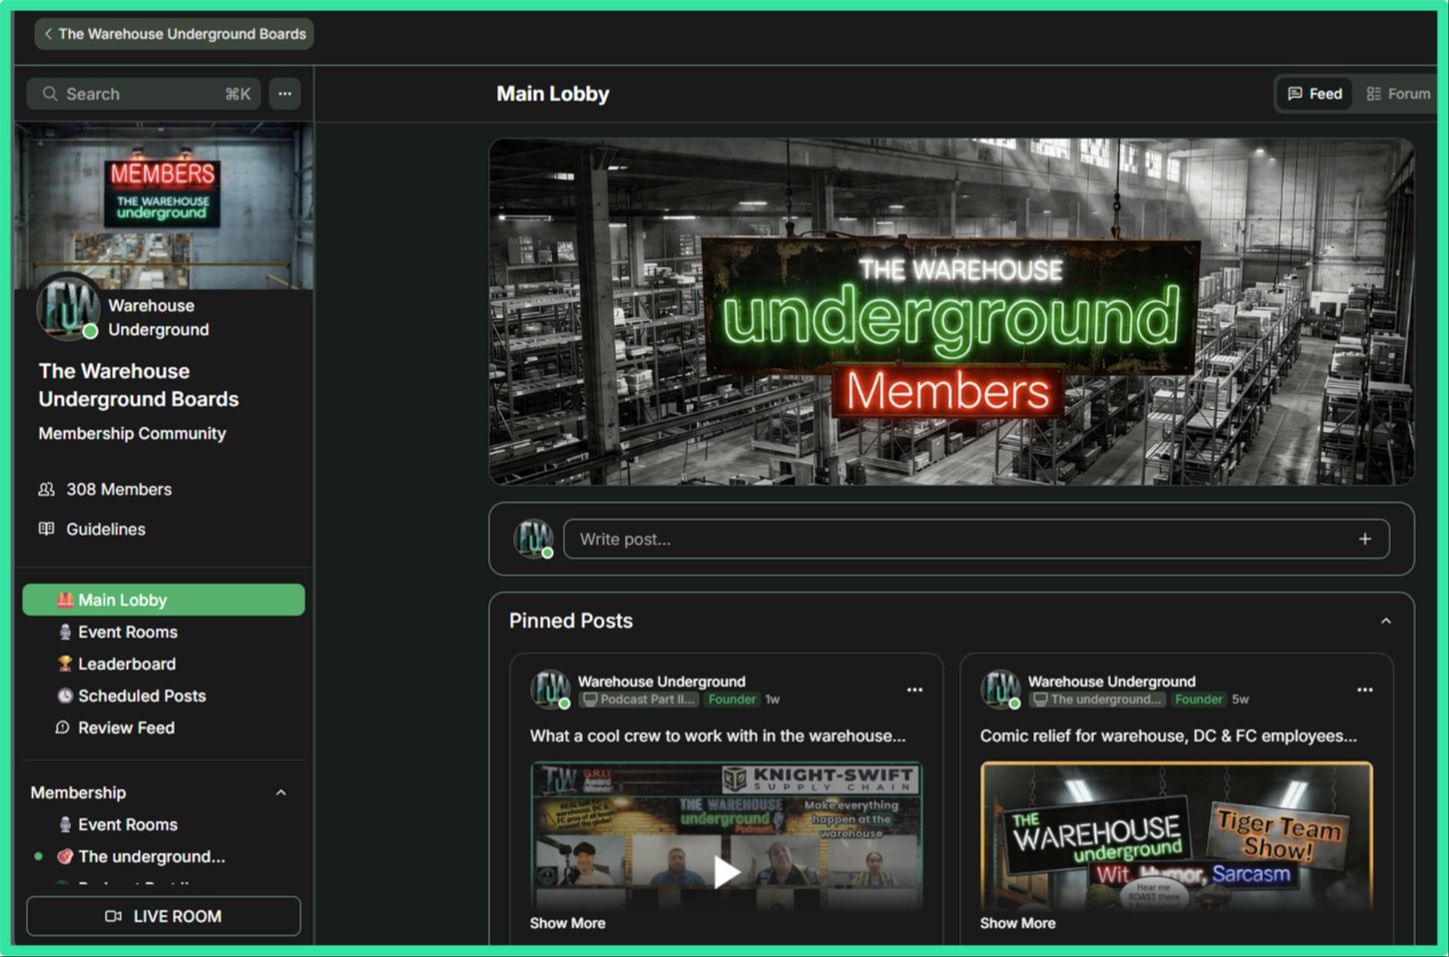
Task: Click the sidebar three-dot options button
Action: pos(285,94)
